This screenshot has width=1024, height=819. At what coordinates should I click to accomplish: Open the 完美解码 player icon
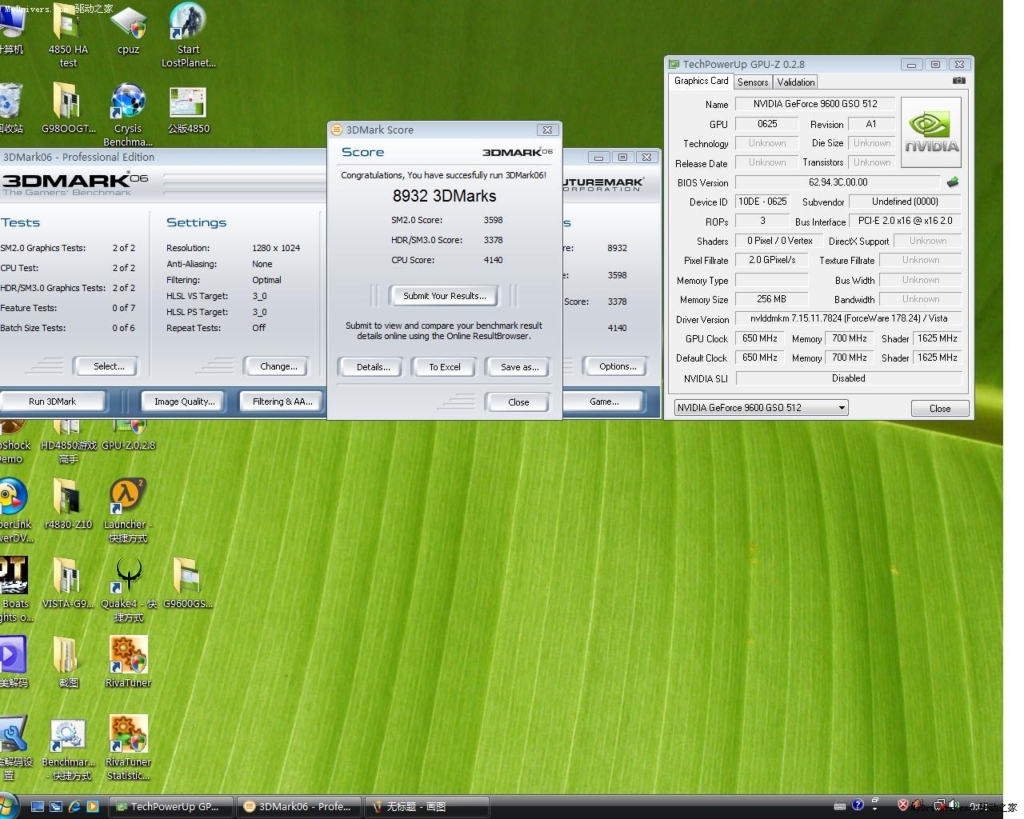pos(13,662)
